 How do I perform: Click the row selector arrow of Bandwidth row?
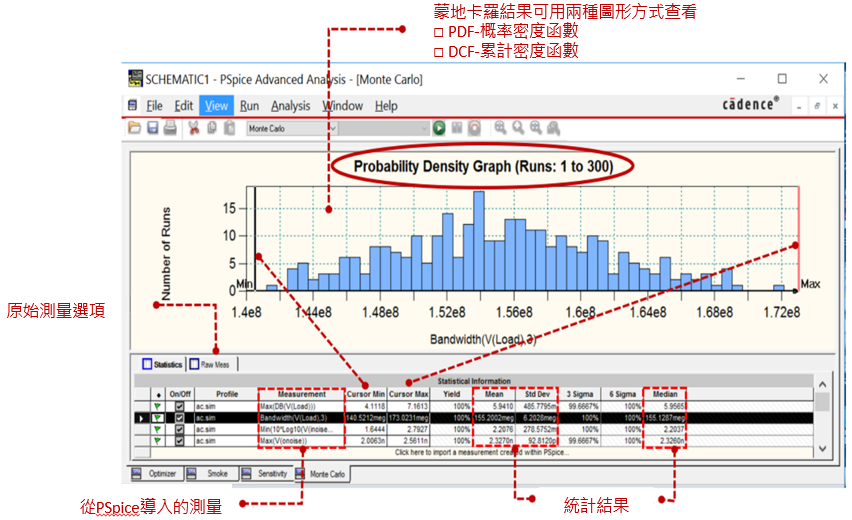pos(142,418)
